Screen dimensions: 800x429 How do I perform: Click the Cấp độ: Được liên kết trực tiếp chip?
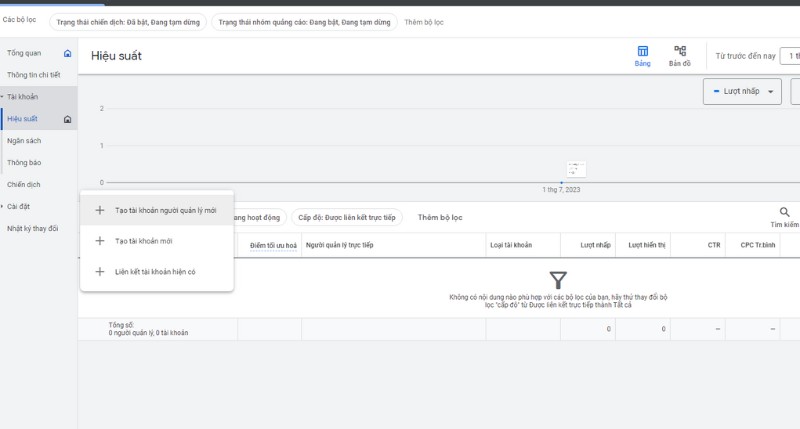click(347, 217)
